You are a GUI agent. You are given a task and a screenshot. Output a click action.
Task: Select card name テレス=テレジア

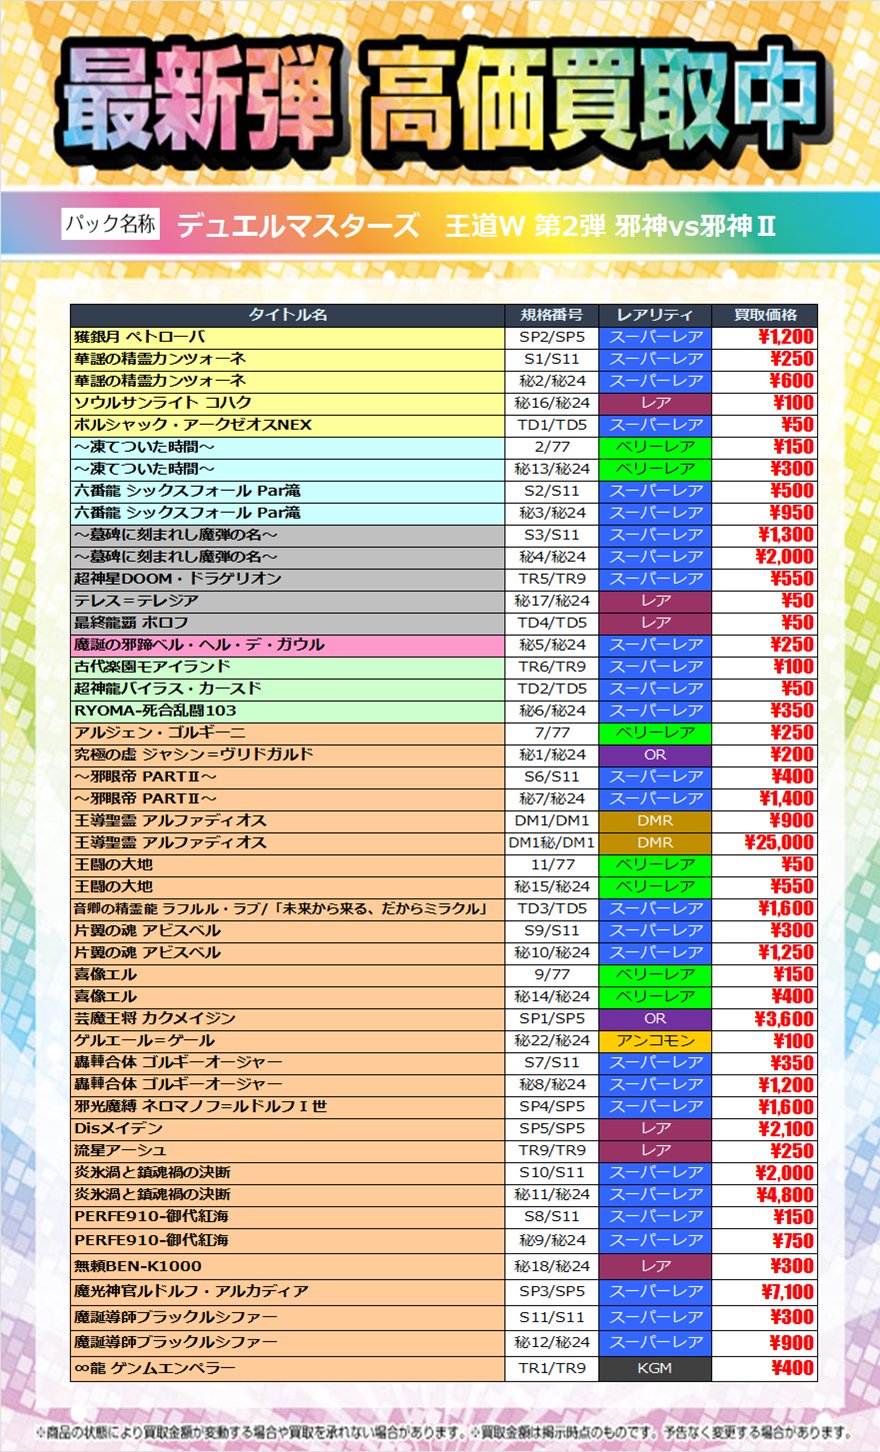pos(136,601)
